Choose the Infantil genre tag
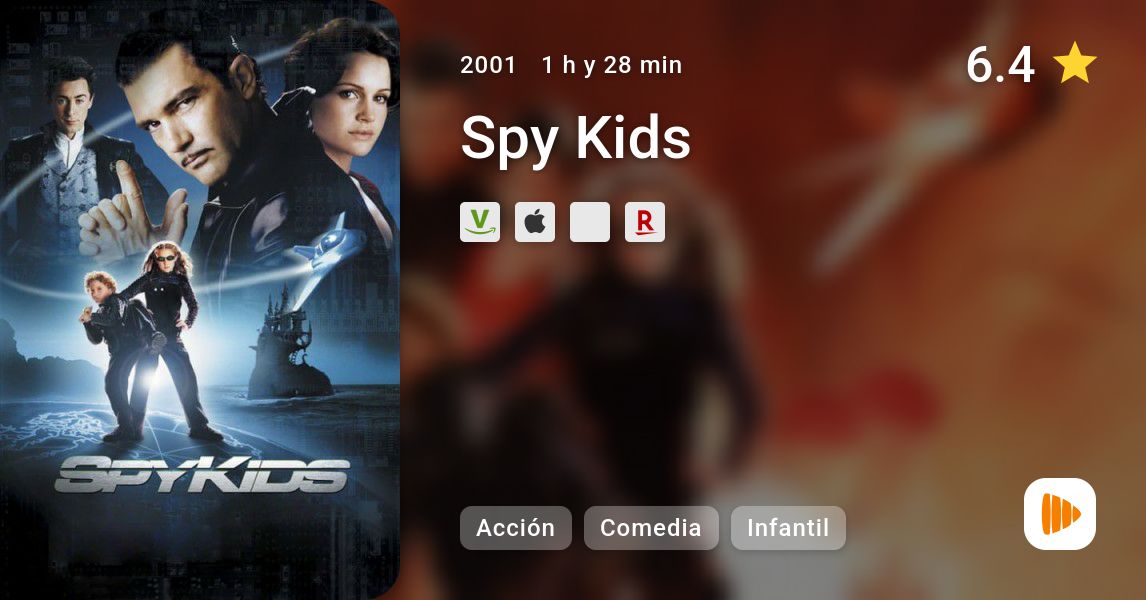The height and width of the screenshot is (600, 1146). click(788, 528)
